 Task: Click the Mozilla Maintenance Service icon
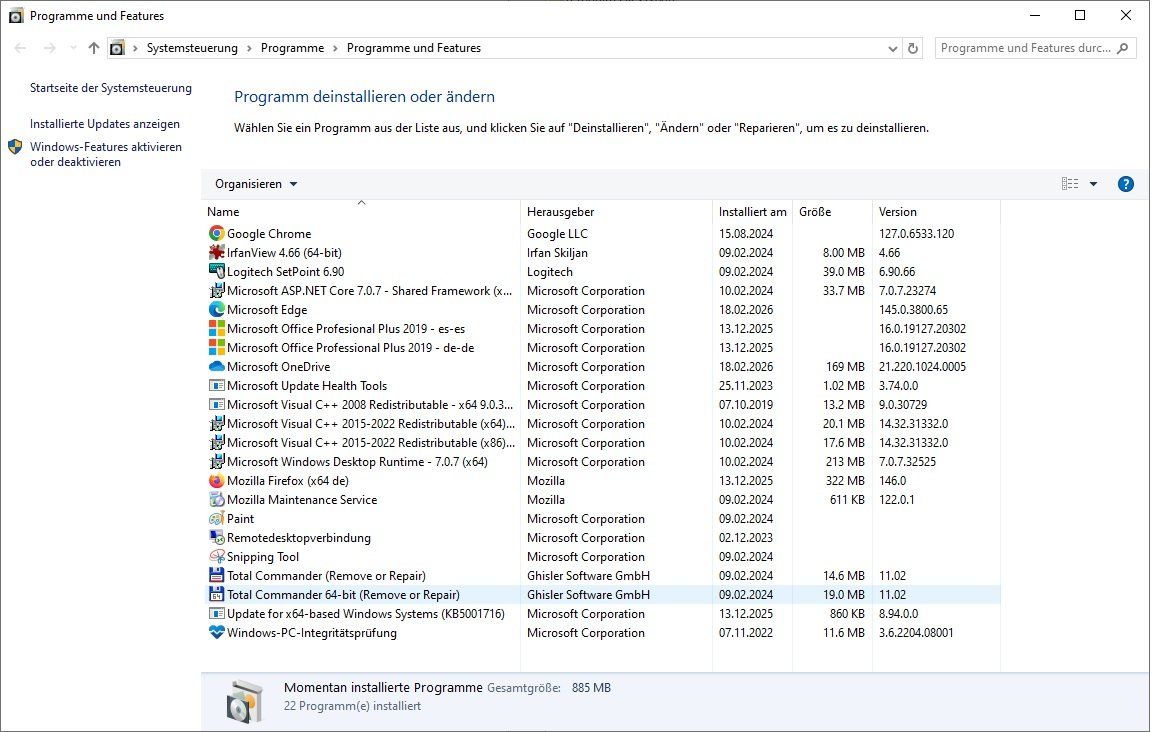click(x=217, y=500)
